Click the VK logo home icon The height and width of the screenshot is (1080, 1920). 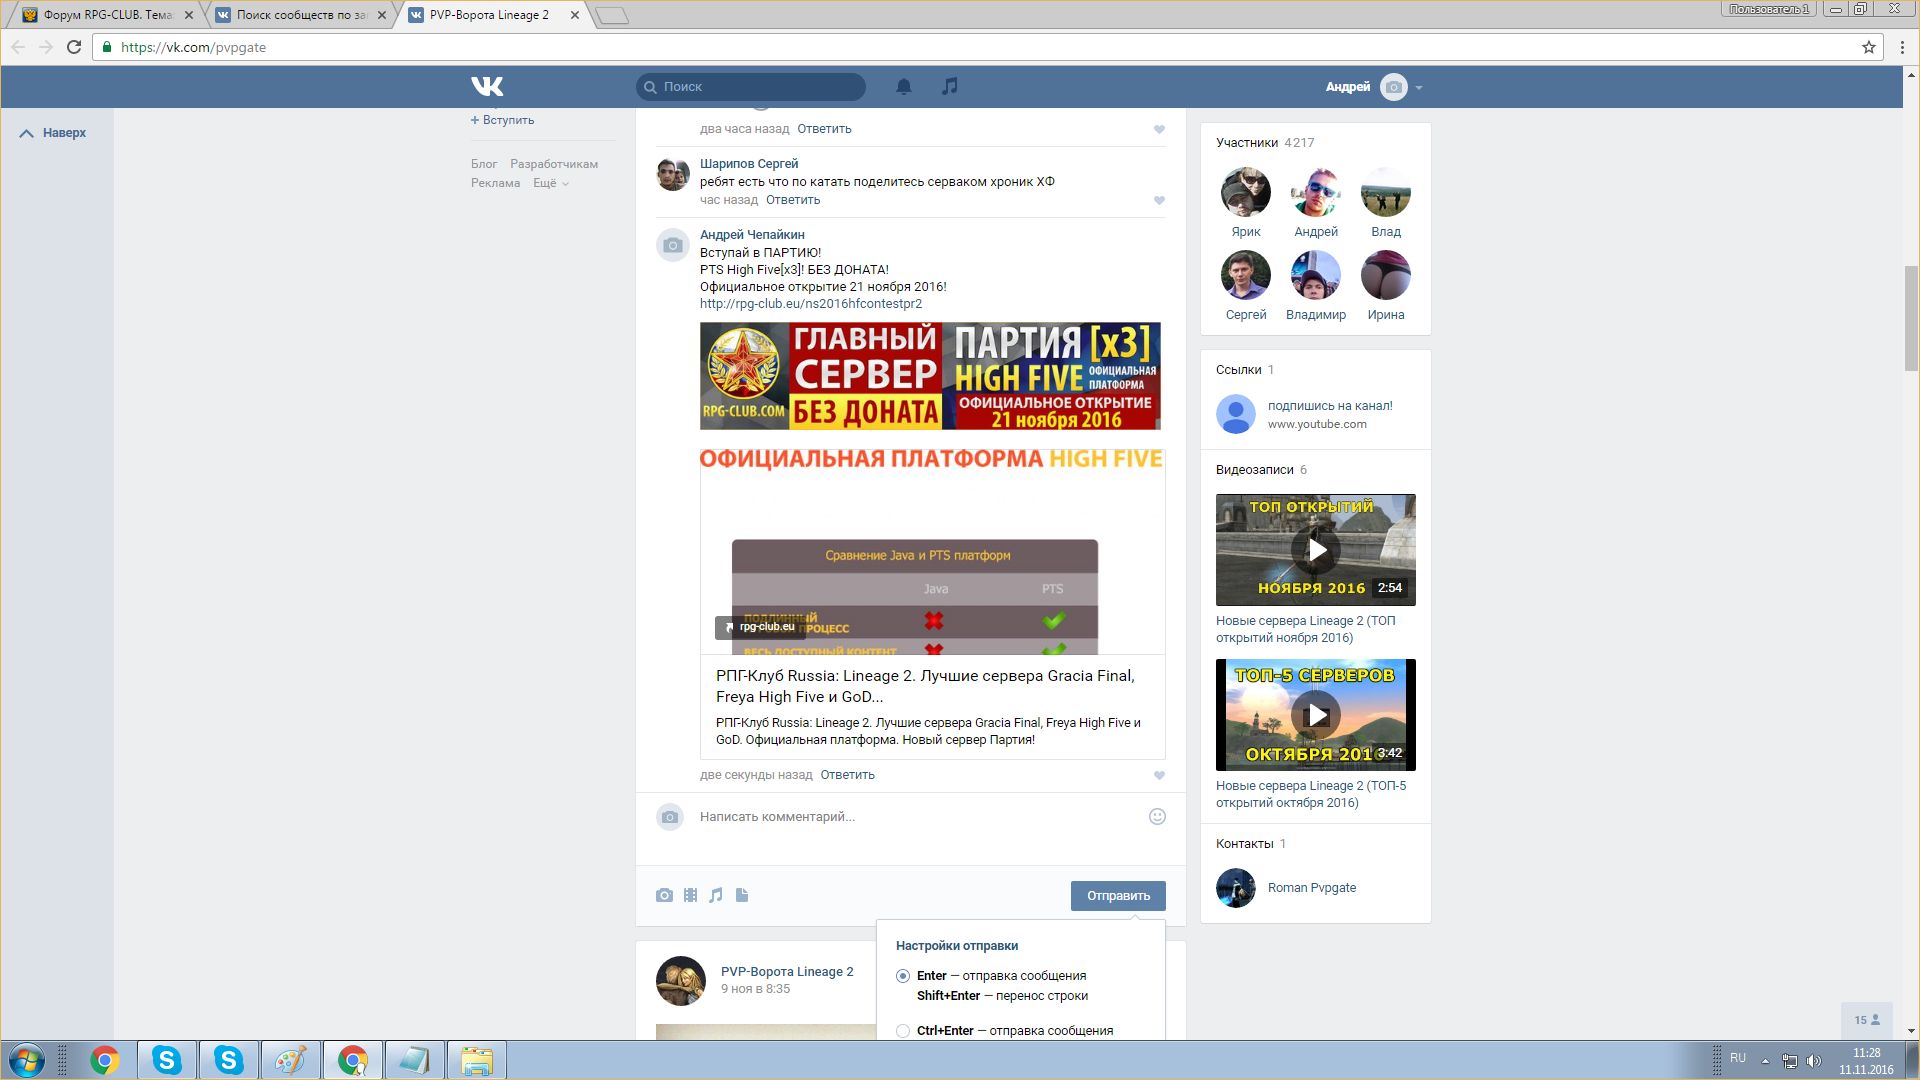[487, 86]
